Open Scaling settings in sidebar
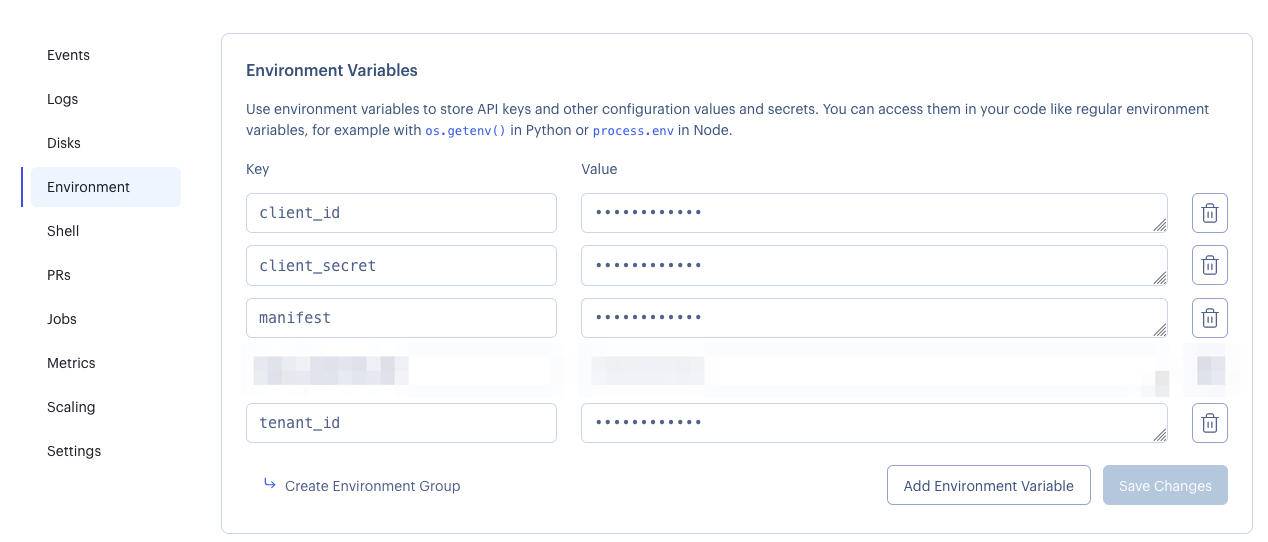1268x542 pixels. tap(71, 407)
